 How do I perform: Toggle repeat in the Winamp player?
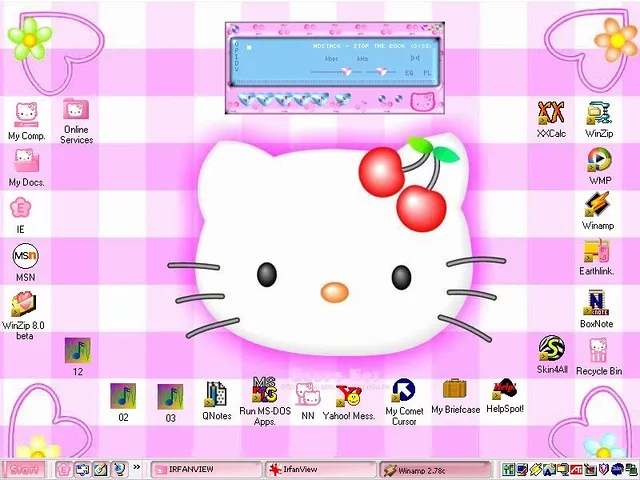coord(399,98)
